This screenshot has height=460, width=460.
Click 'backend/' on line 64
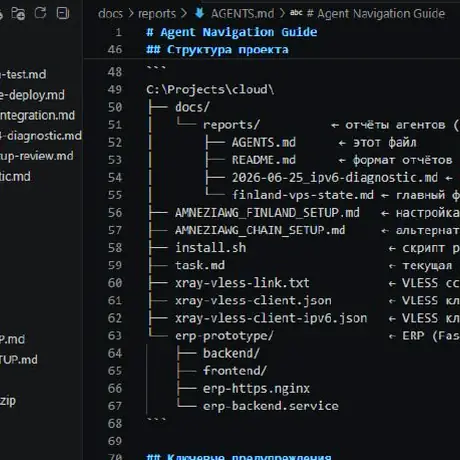tap(231, 353)
